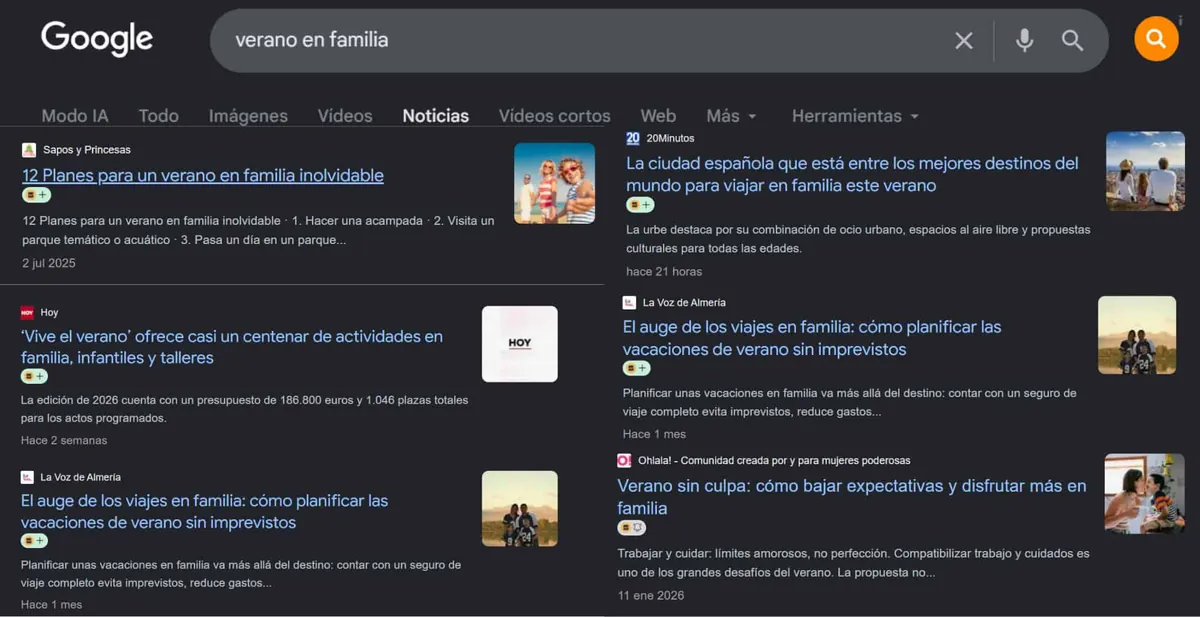Viewport: 1200px width, 617px height.
Task: Open '12 Planes para un verano en familia inolvidable'
Action: click(x=203, y=175)
